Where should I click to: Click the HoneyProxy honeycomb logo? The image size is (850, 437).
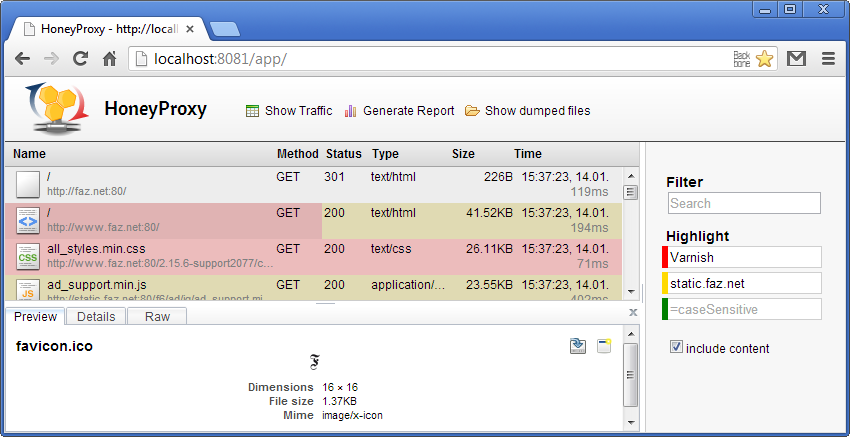(56, 108)
